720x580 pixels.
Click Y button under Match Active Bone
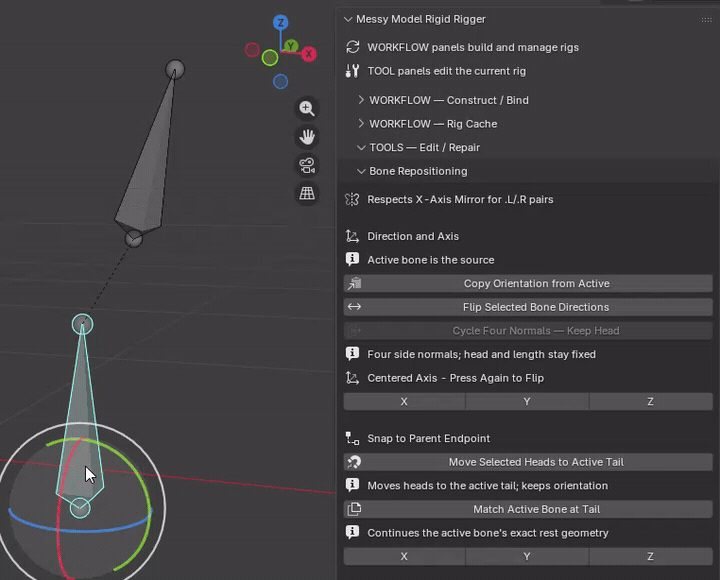tap(527, 556)
